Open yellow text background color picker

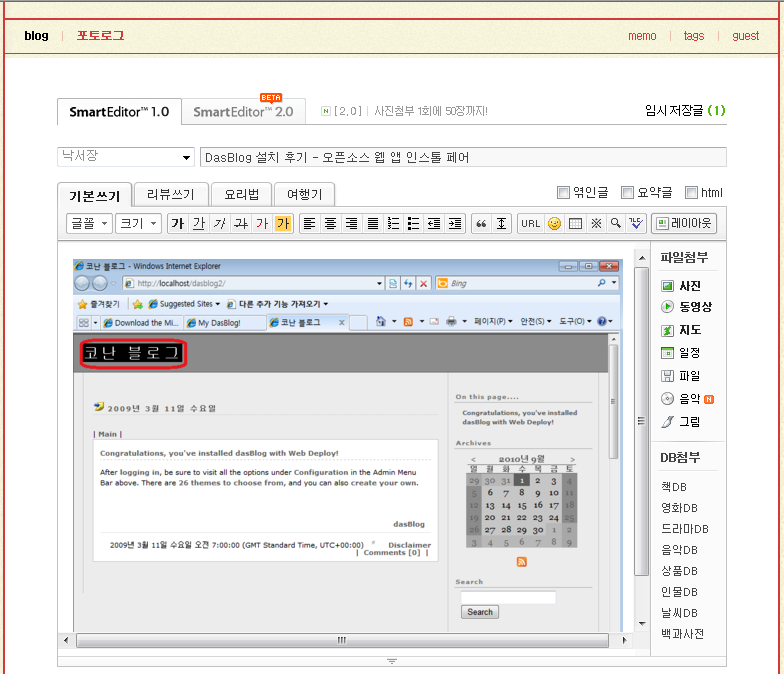(283, 224)
